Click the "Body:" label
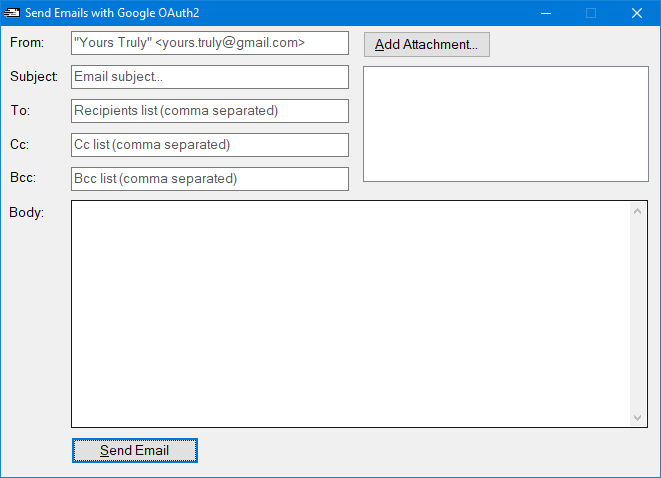The height and width of the screenshot is (478, 661). pos(27,212)
